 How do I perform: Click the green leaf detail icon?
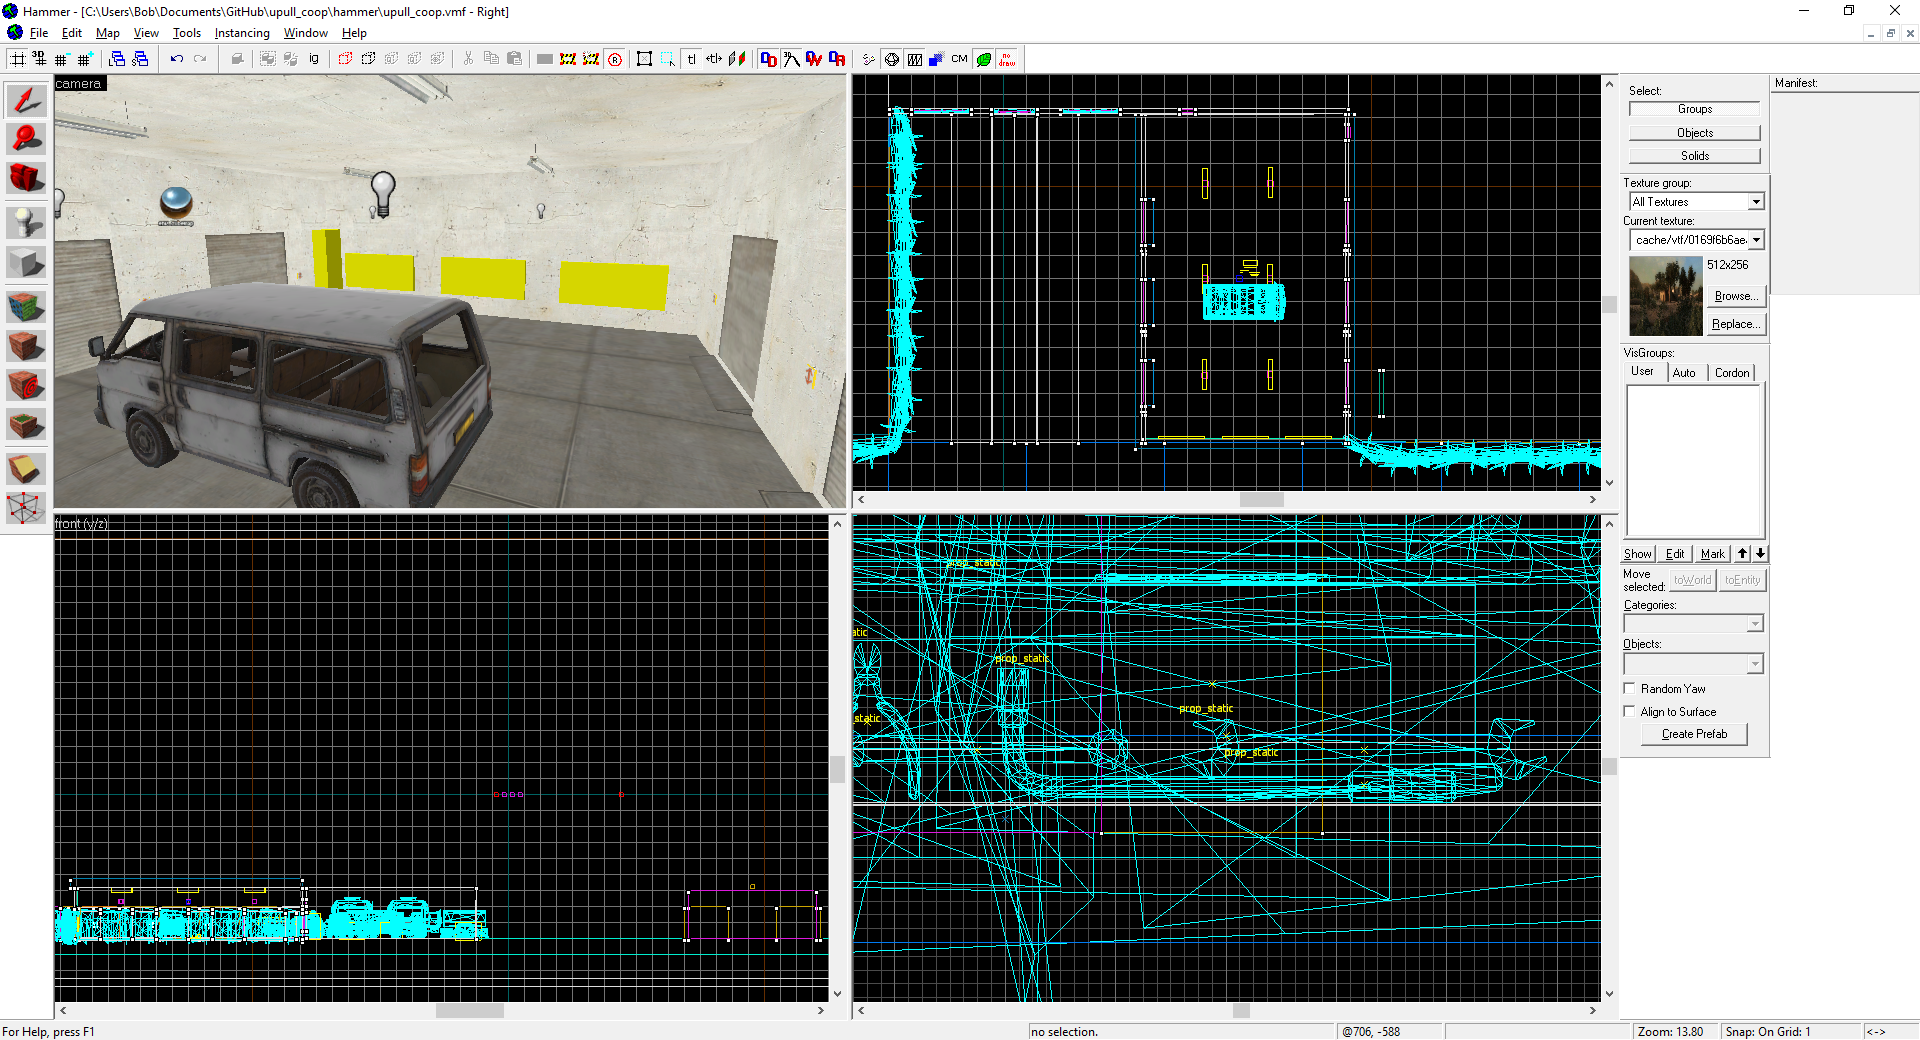(984, 59)
